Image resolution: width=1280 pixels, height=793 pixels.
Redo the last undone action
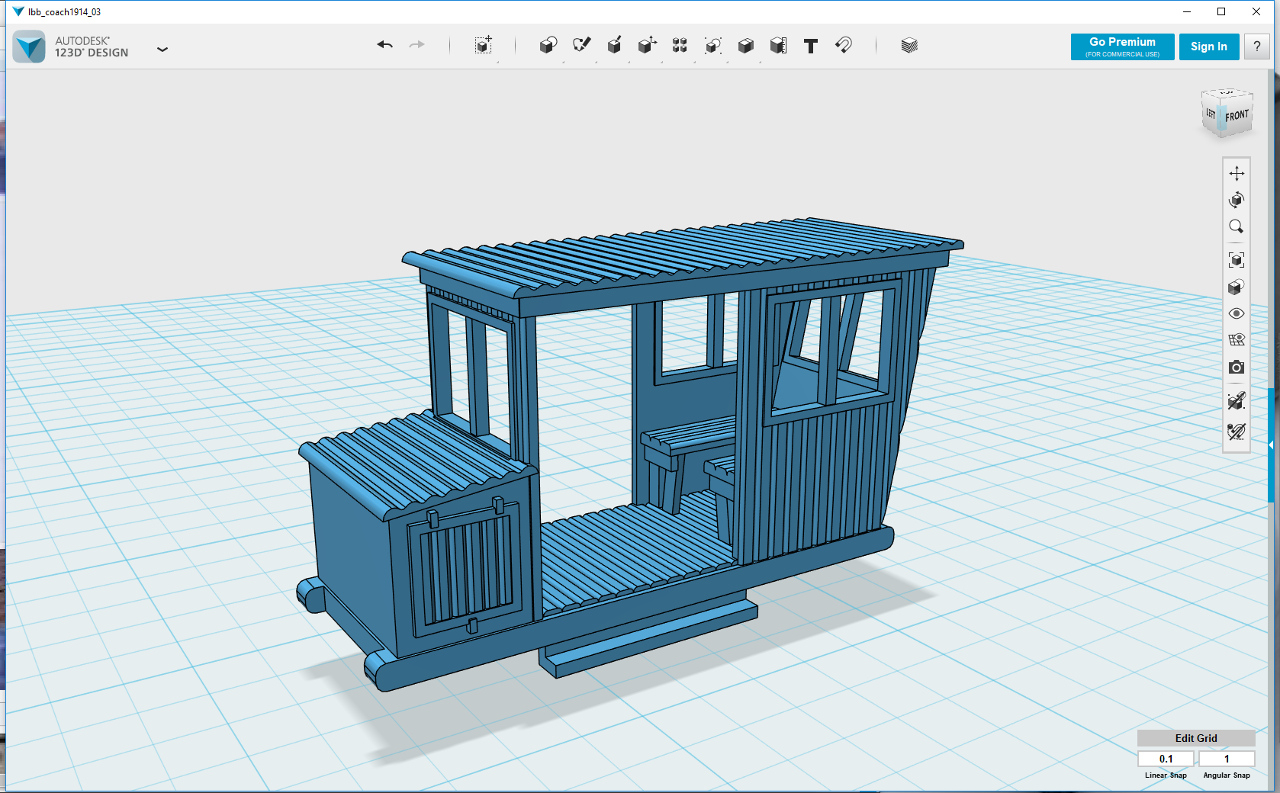click(x=417, y=45)
